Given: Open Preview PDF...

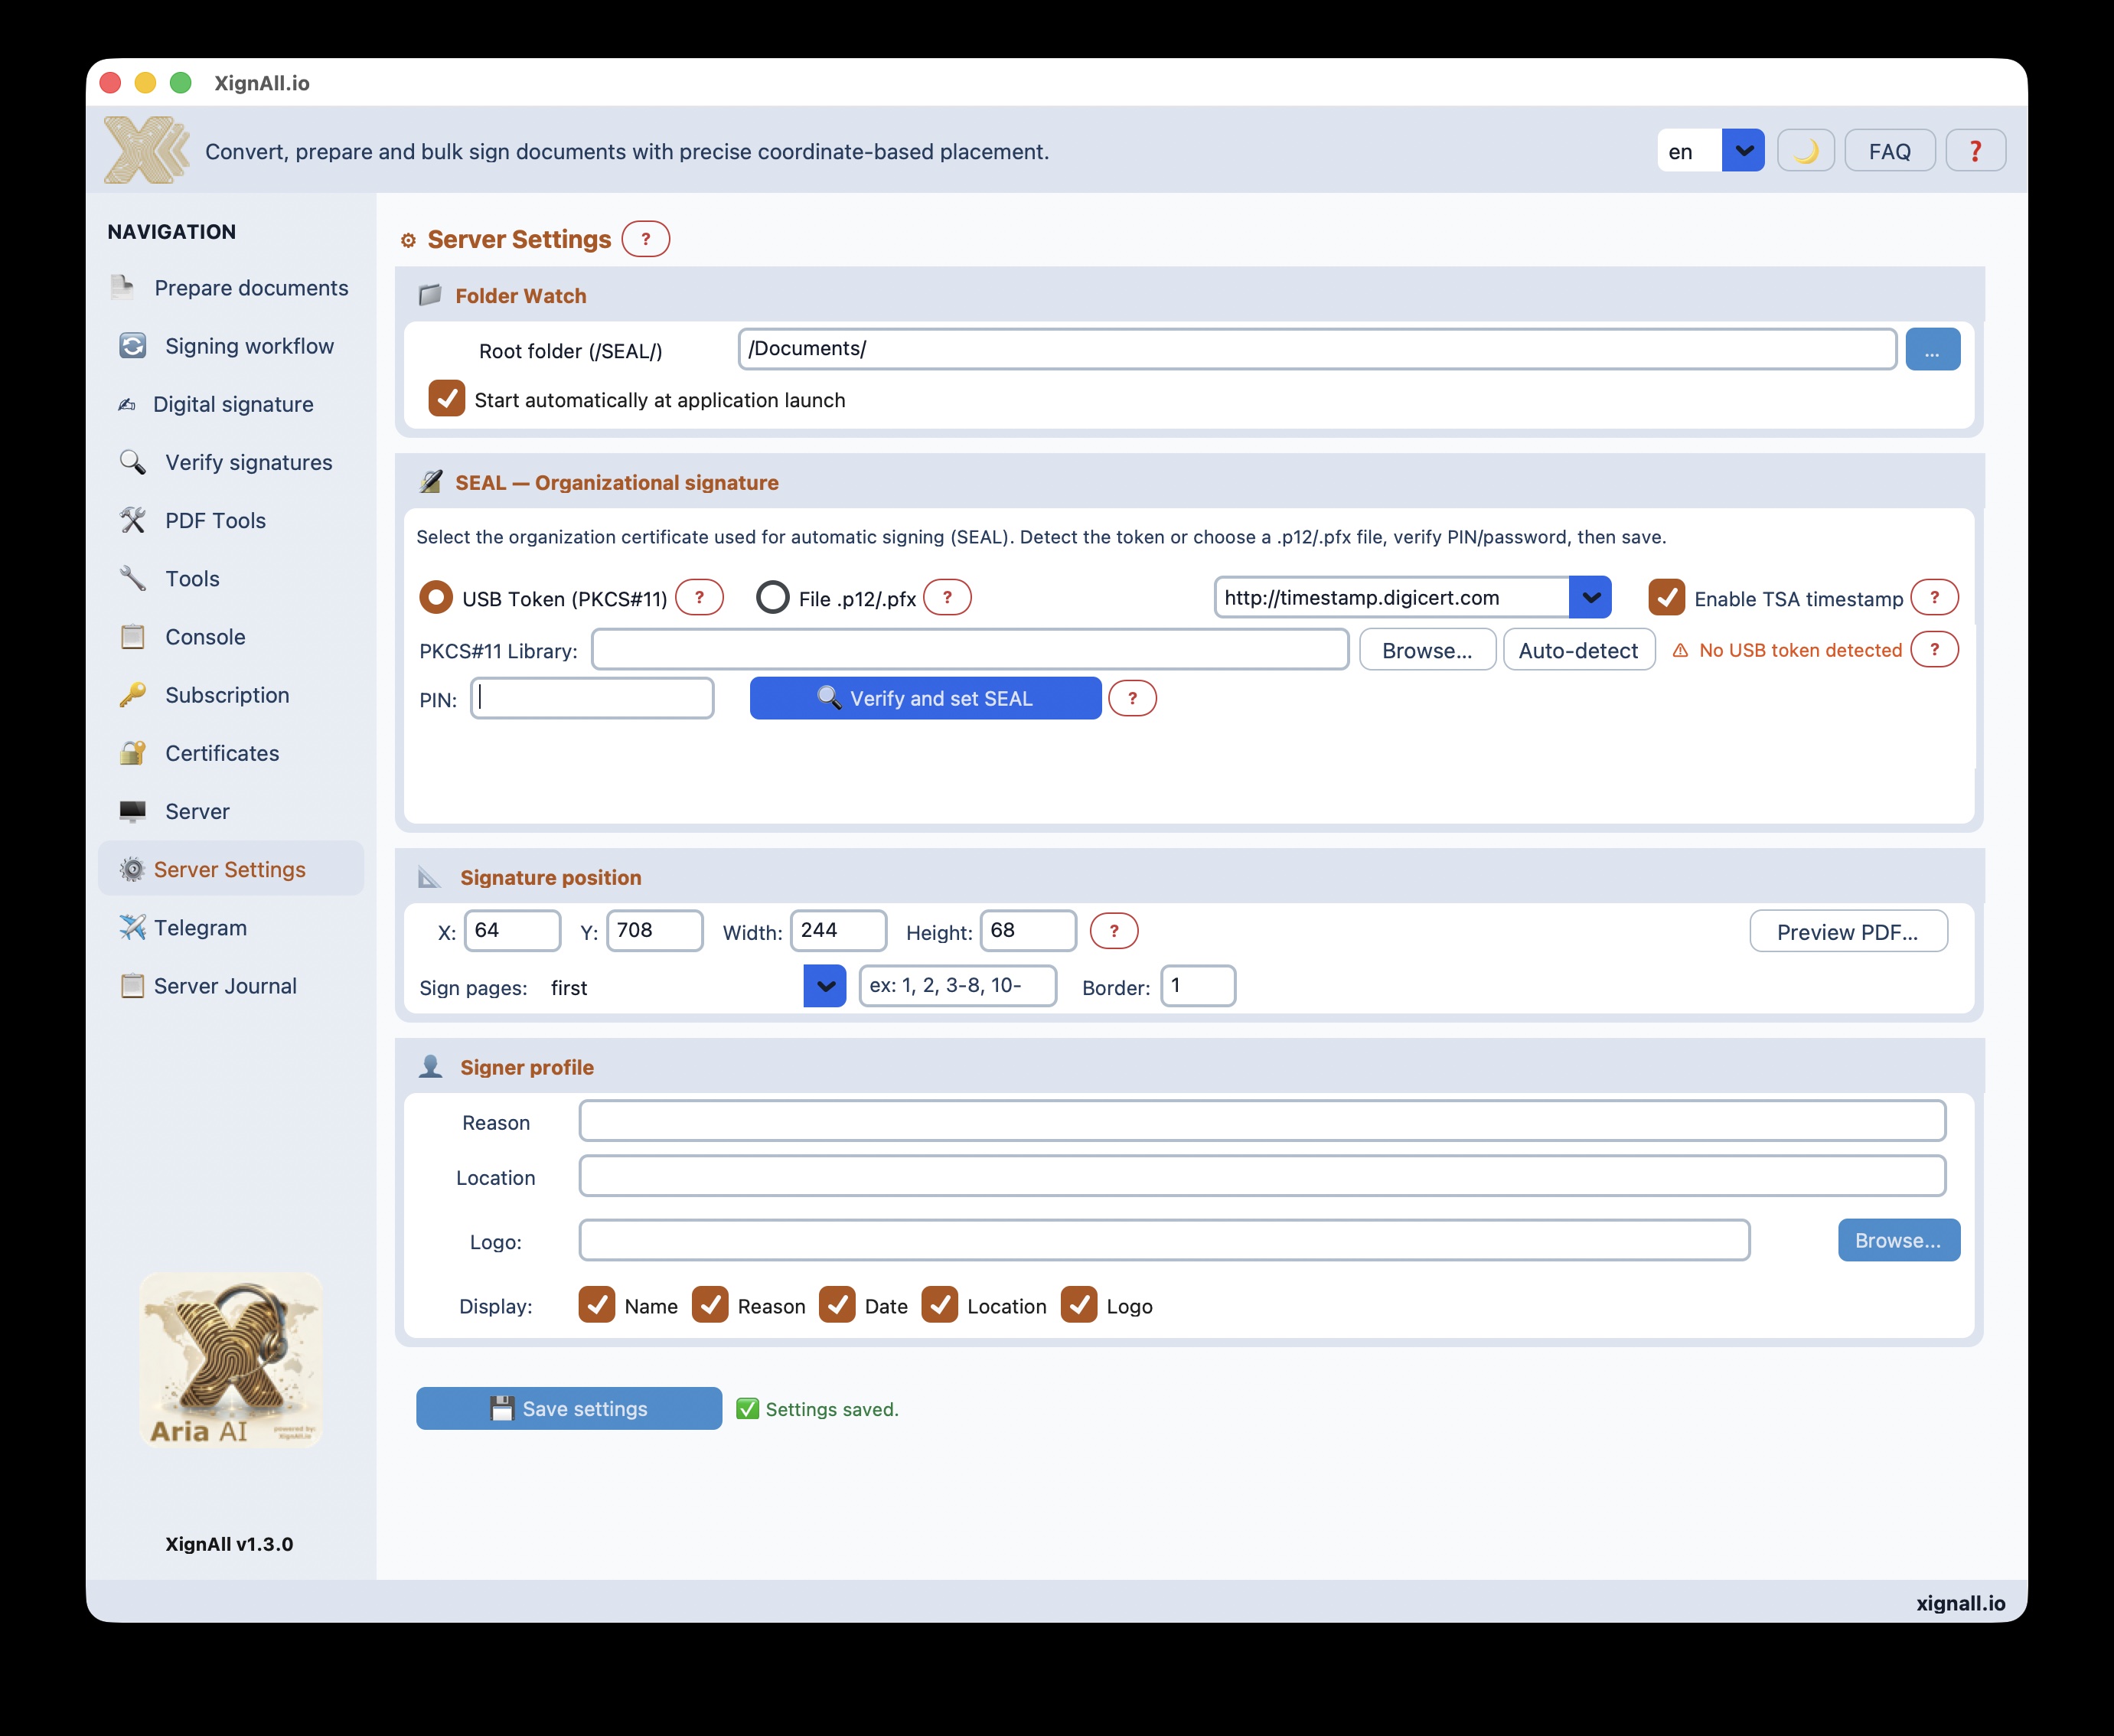Looking at the screenshot, I should 1848,932.
